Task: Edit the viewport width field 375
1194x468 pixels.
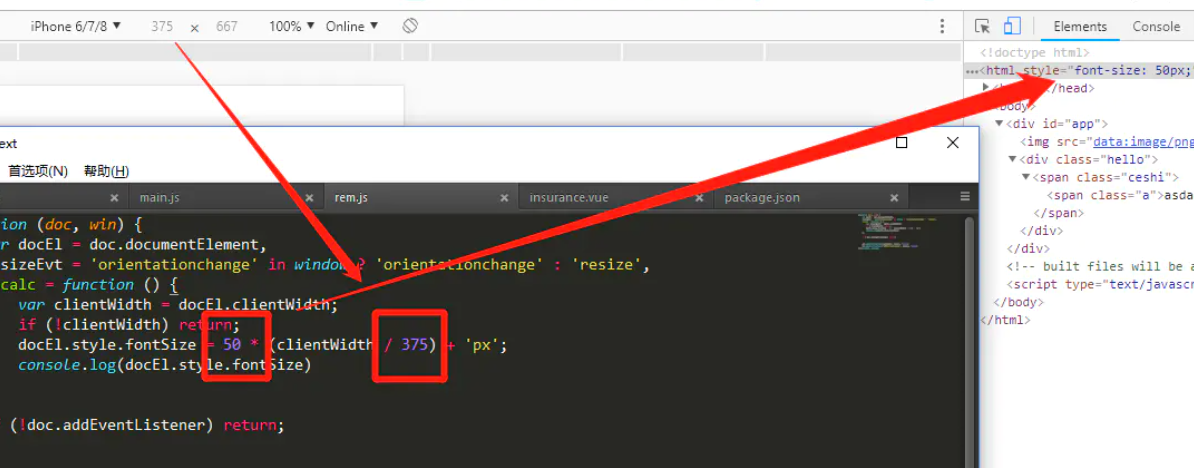Action: point(161,27)
